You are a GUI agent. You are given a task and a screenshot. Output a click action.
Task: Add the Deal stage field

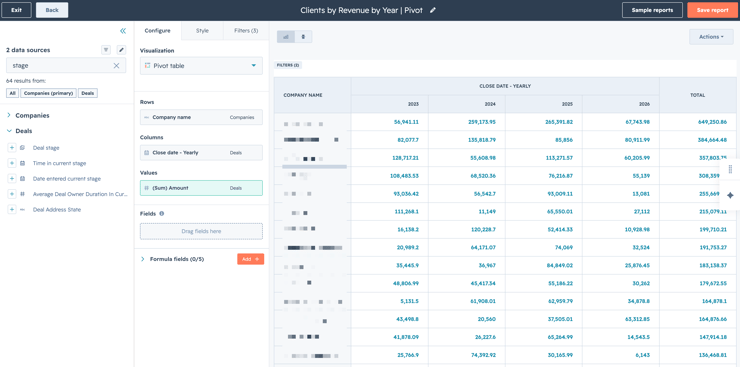click(12, 148)
